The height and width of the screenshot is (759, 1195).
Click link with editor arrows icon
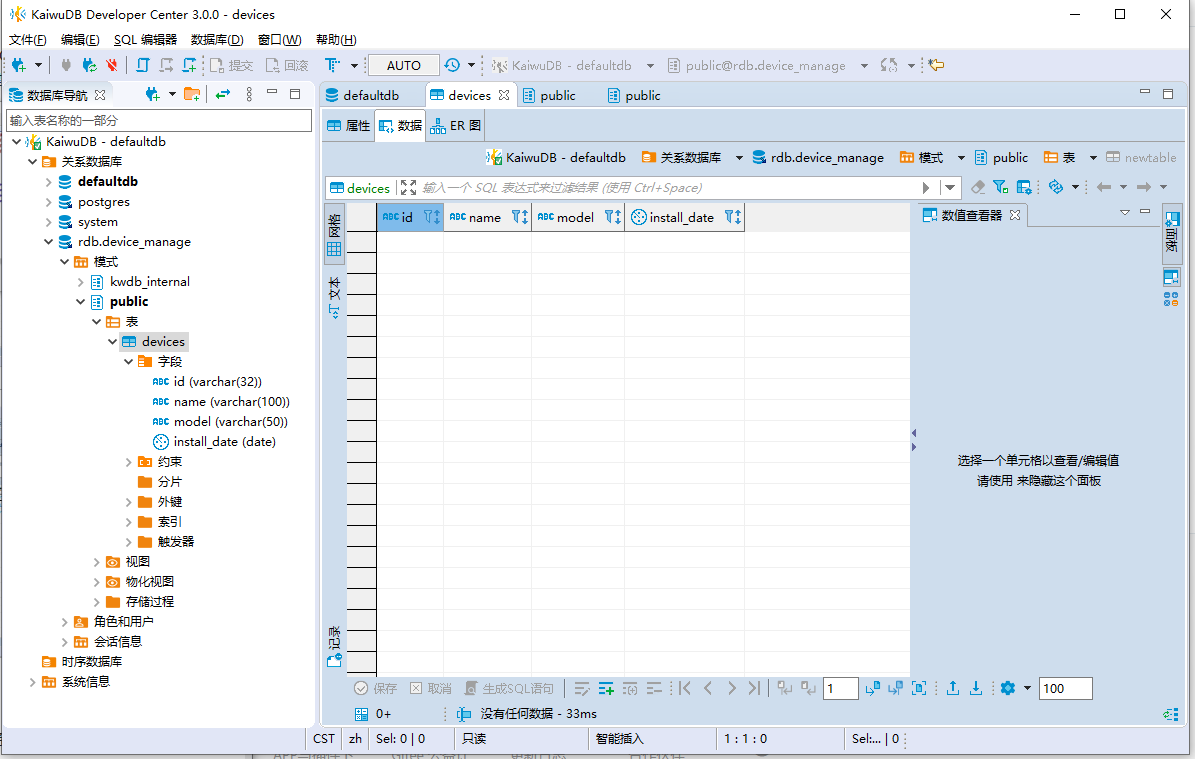click(223, 94)
